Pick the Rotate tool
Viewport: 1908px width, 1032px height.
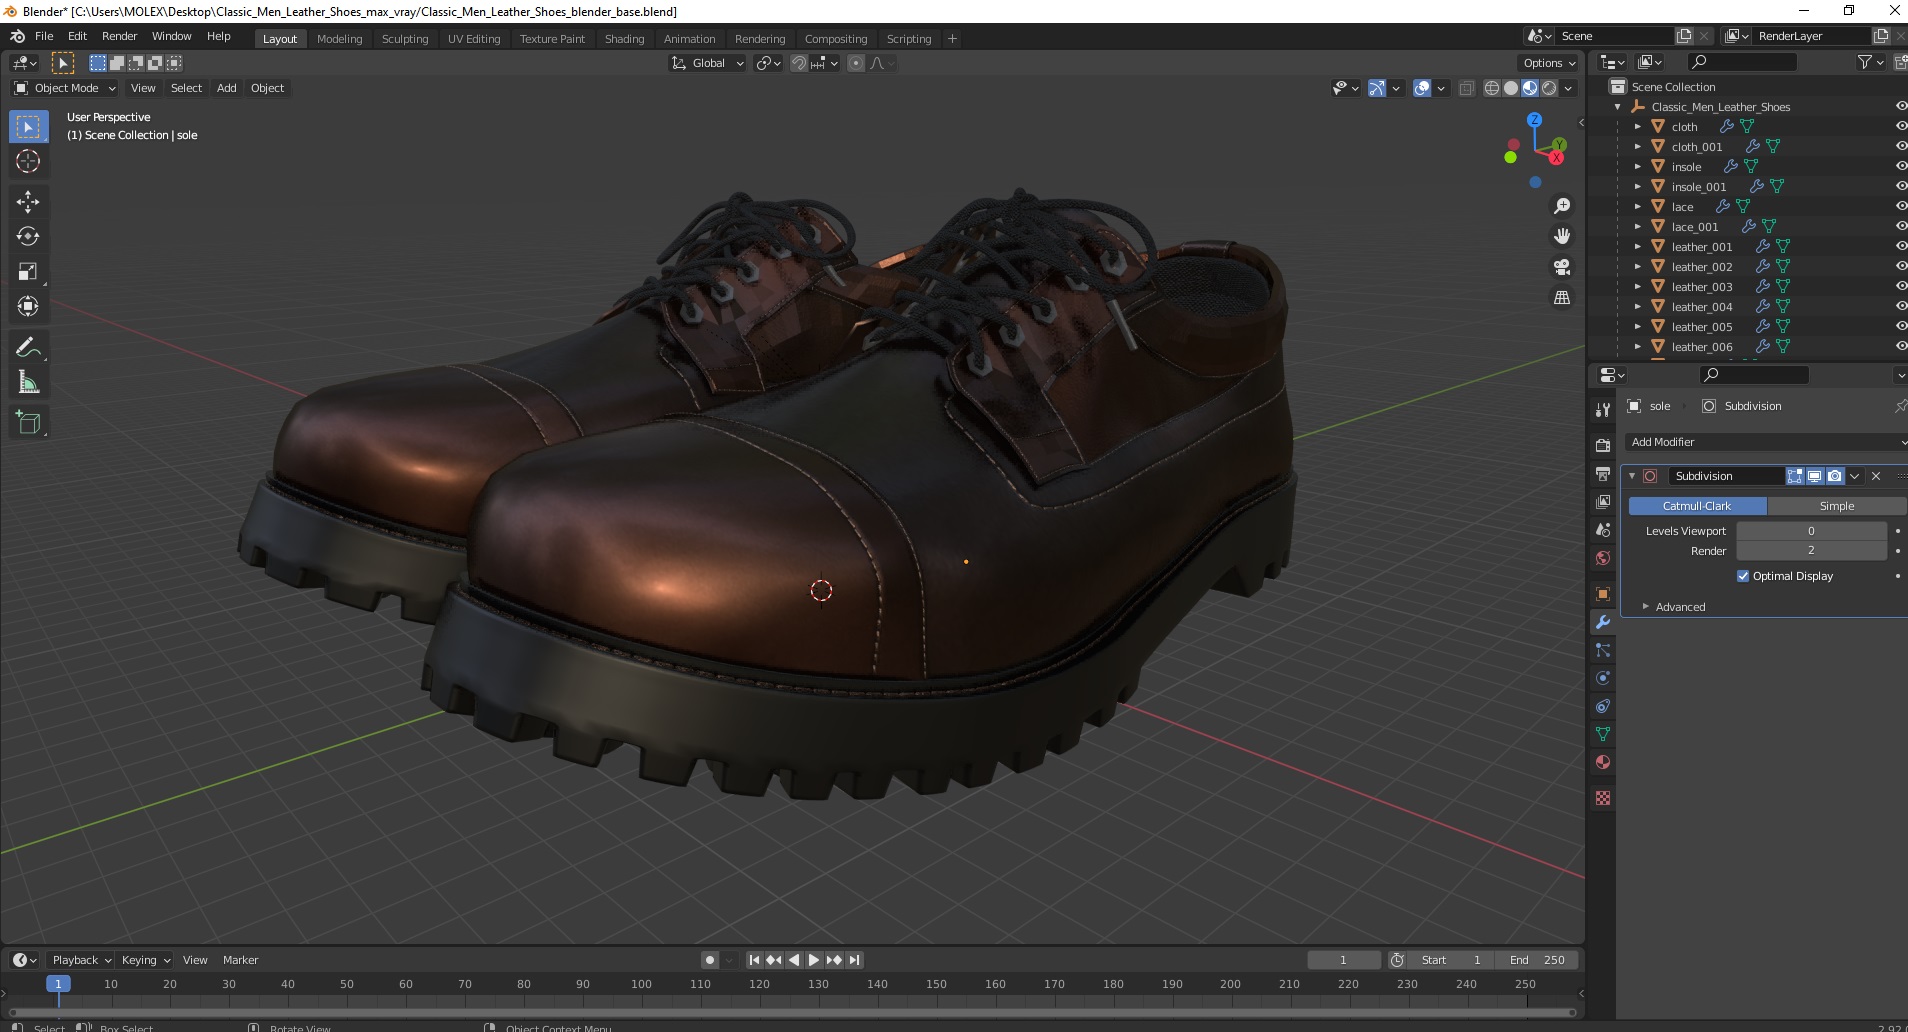[x=28, y=237]
